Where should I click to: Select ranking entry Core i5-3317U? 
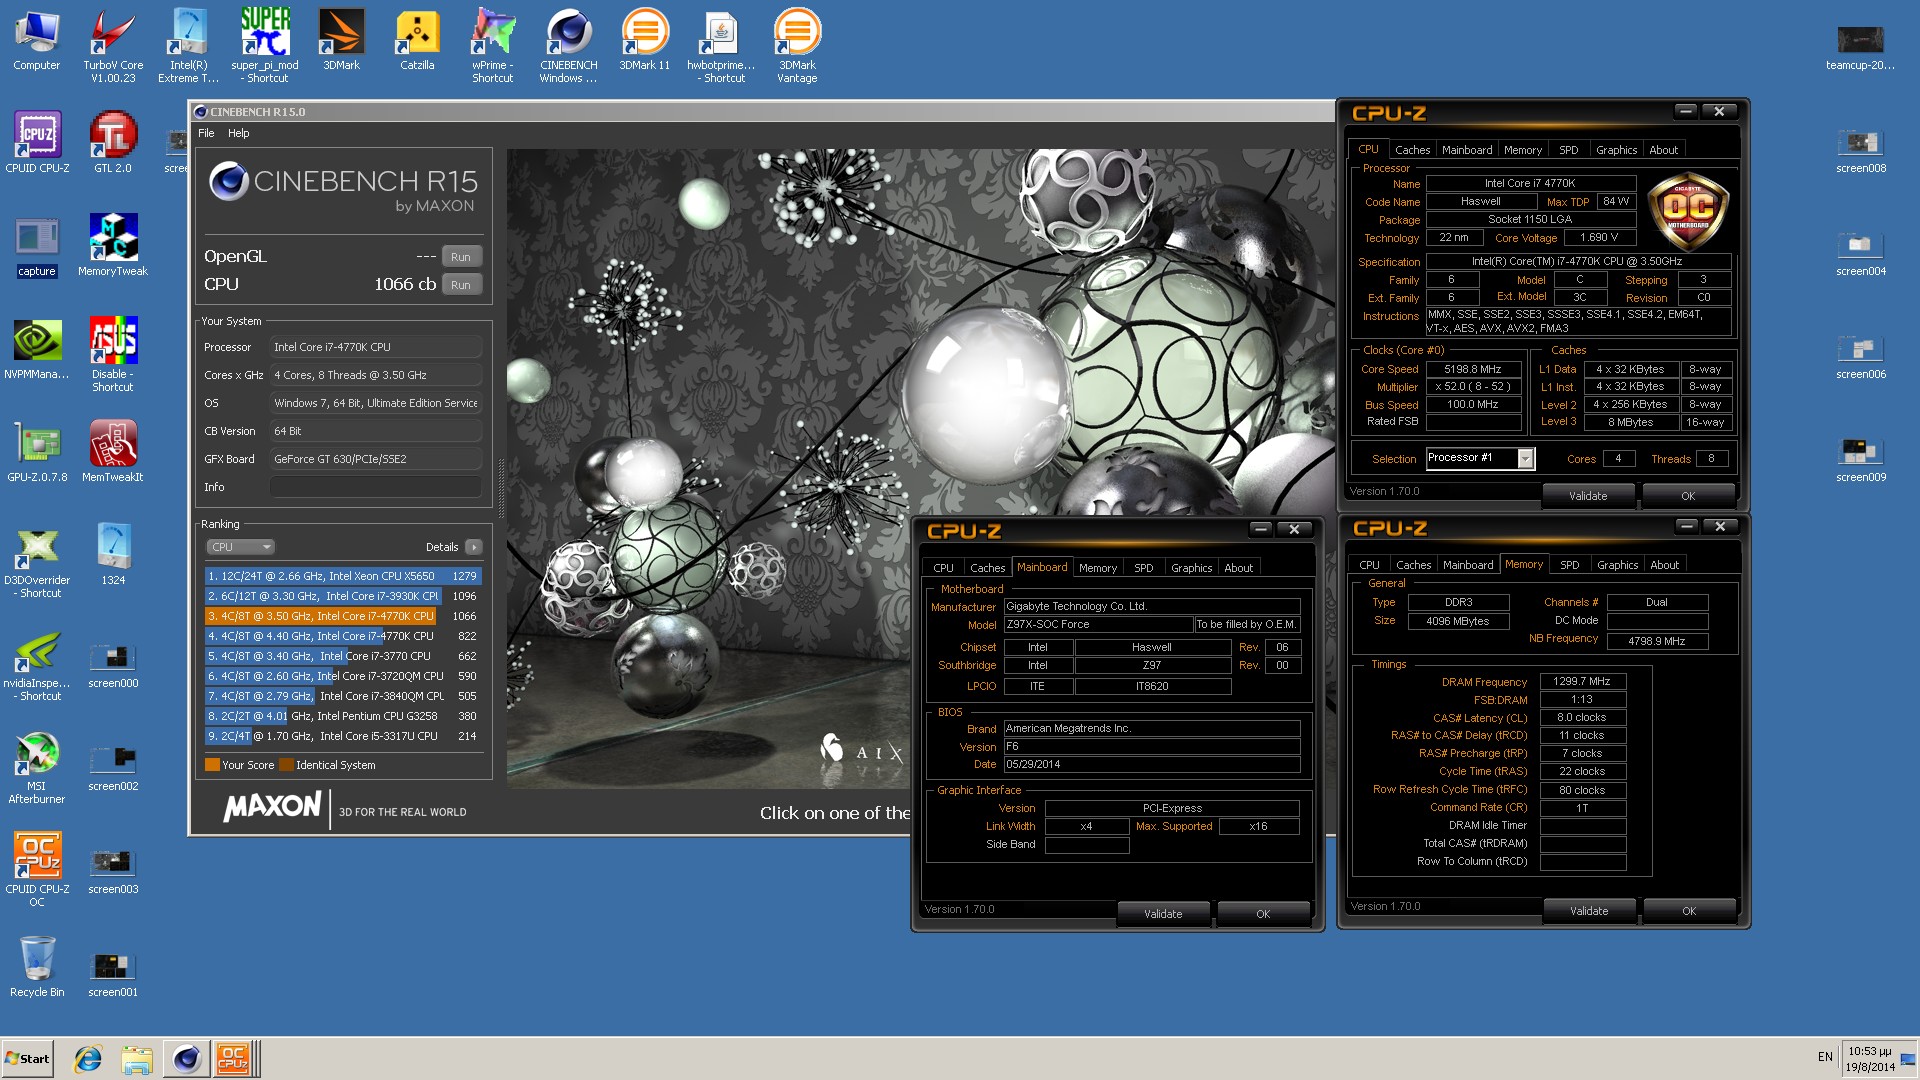coord(342,736)
